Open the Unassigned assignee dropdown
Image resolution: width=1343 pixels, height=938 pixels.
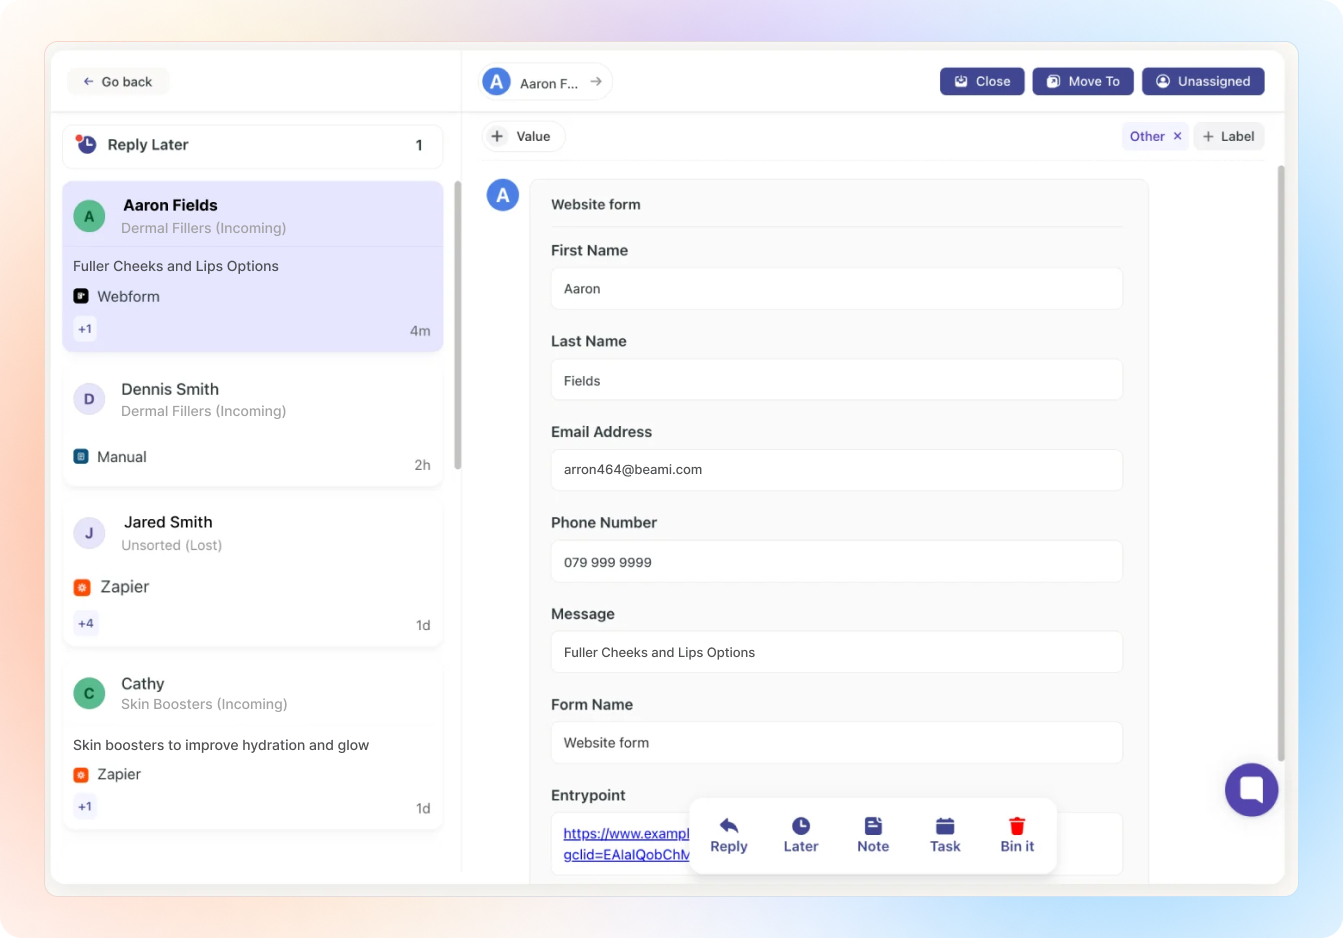click(x=1203, y=81)
